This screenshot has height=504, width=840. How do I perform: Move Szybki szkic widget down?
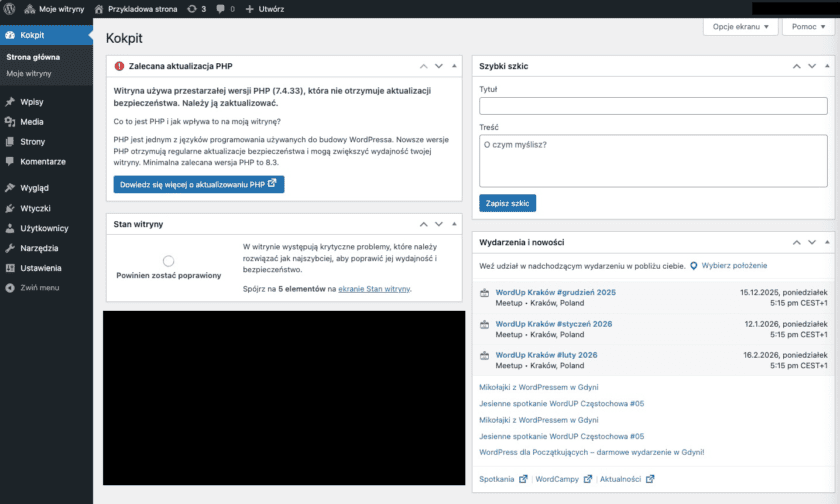tap(812, 66)
